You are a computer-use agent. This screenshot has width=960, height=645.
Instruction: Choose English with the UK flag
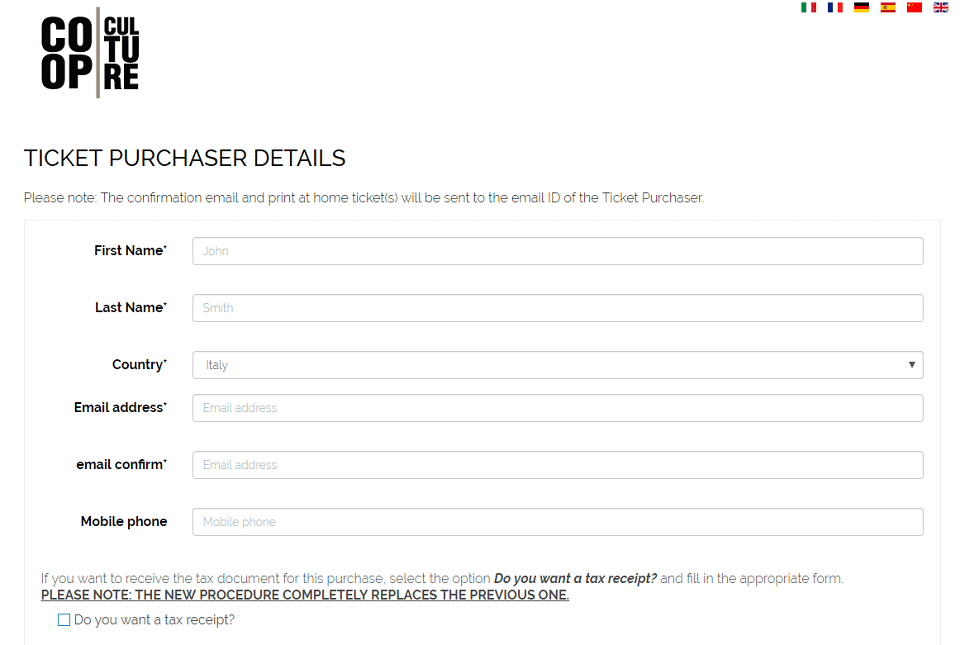tap(940, 7)
